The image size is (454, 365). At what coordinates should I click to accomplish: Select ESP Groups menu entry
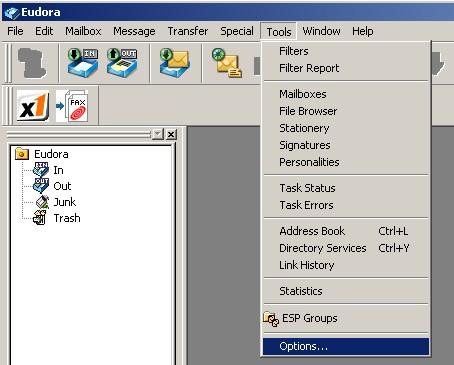click(346, 318)
